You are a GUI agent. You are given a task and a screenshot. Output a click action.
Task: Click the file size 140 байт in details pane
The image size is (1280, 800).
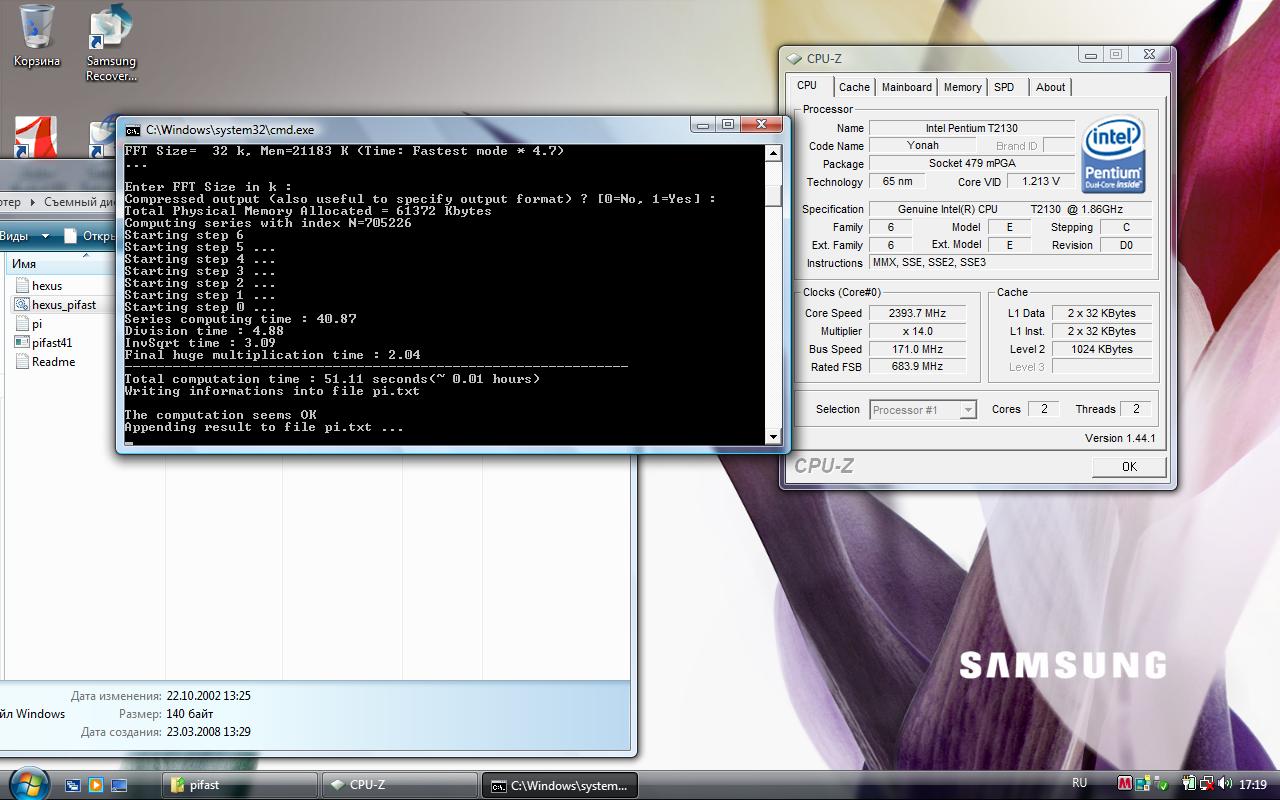pos(190,714)
